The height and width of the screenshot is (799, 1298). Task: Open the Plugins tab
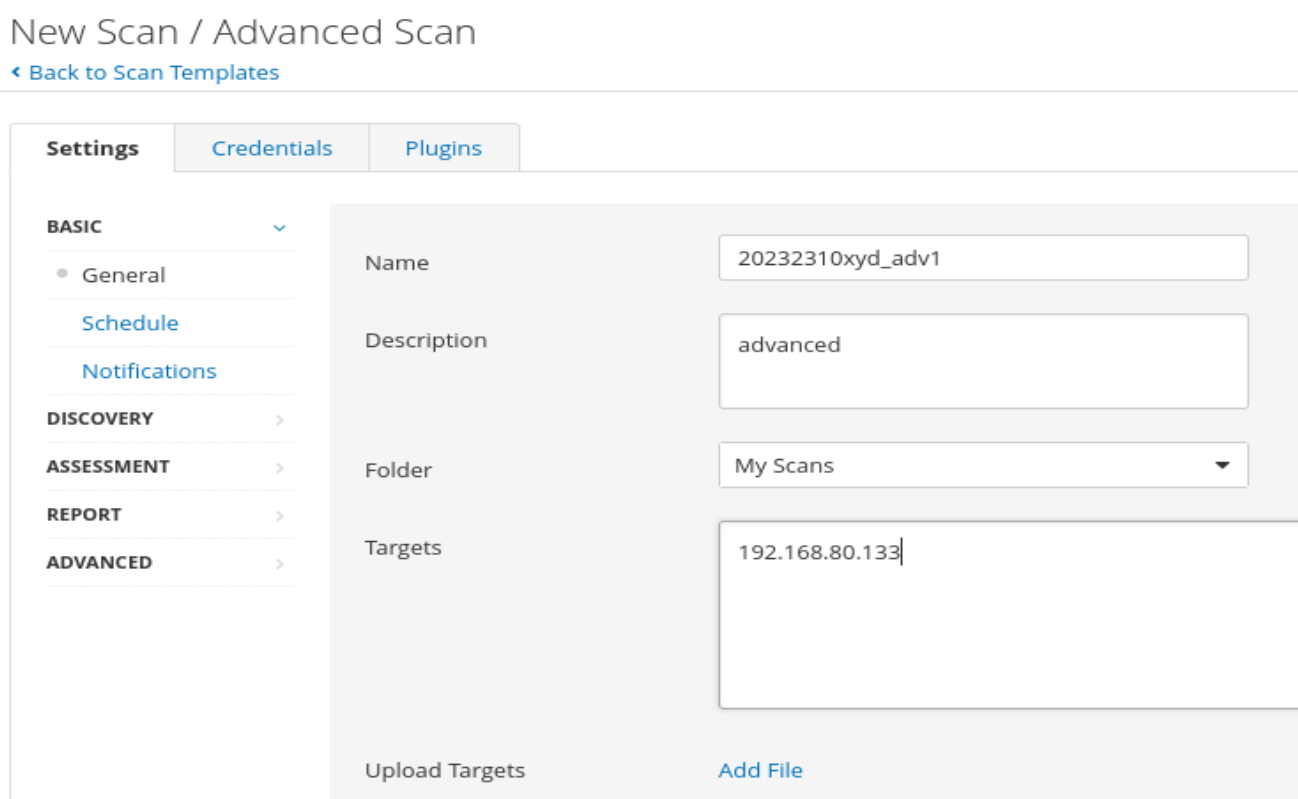tap(443, 148)
